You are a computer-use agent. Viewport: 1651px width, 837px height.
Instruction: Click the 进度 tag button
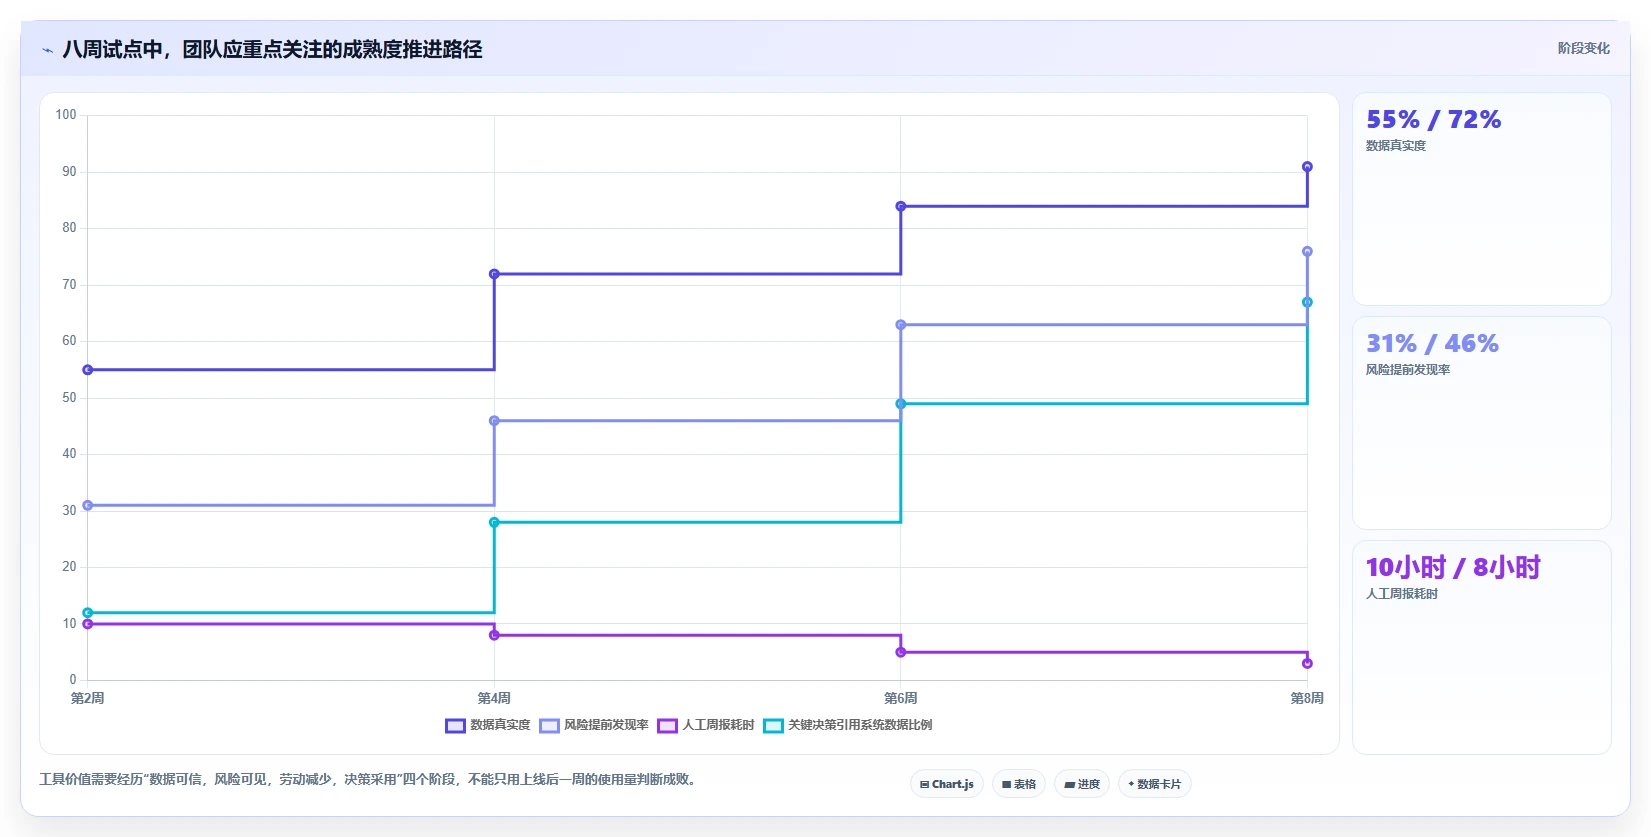pyautogui.click(x=1082, y=784)
